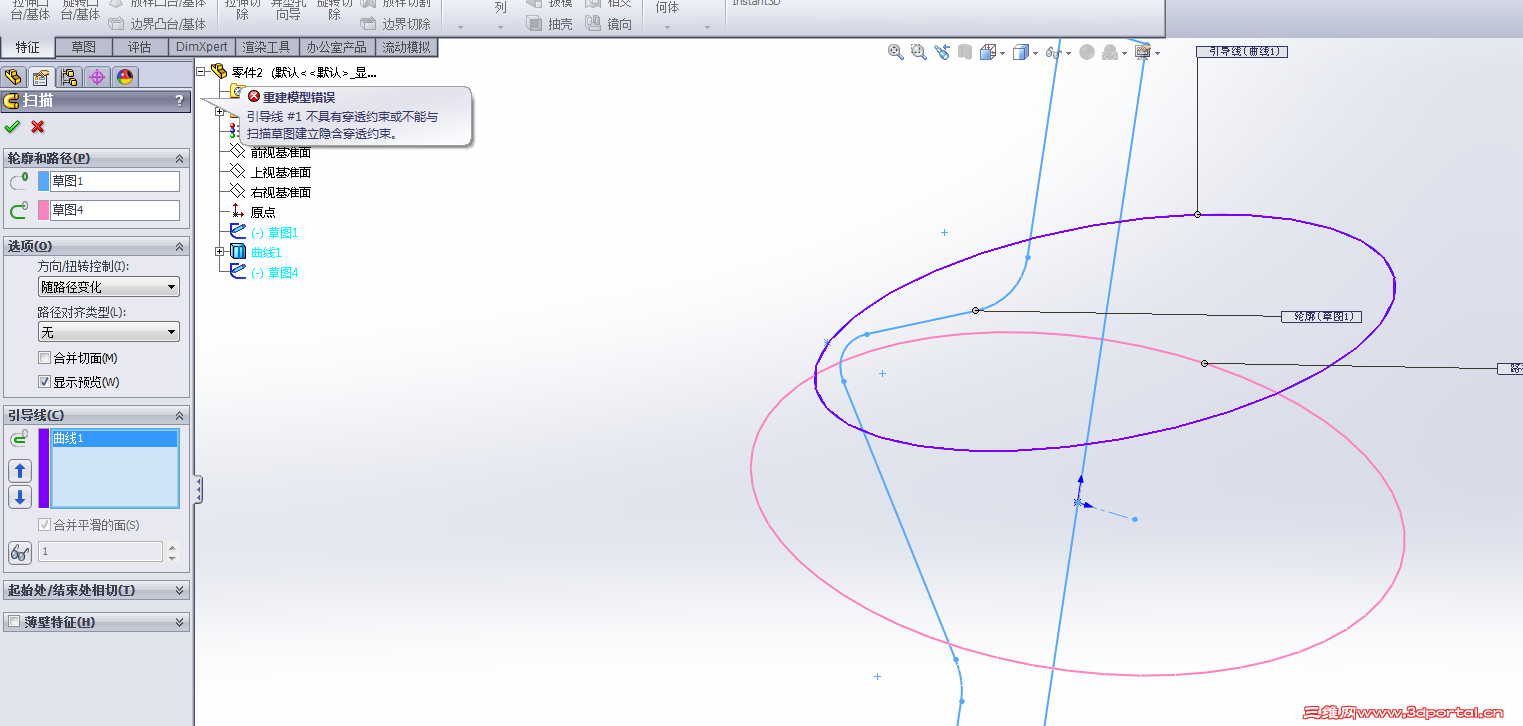
Task: Click the blue profile color swatch
Action: [43, 181]
